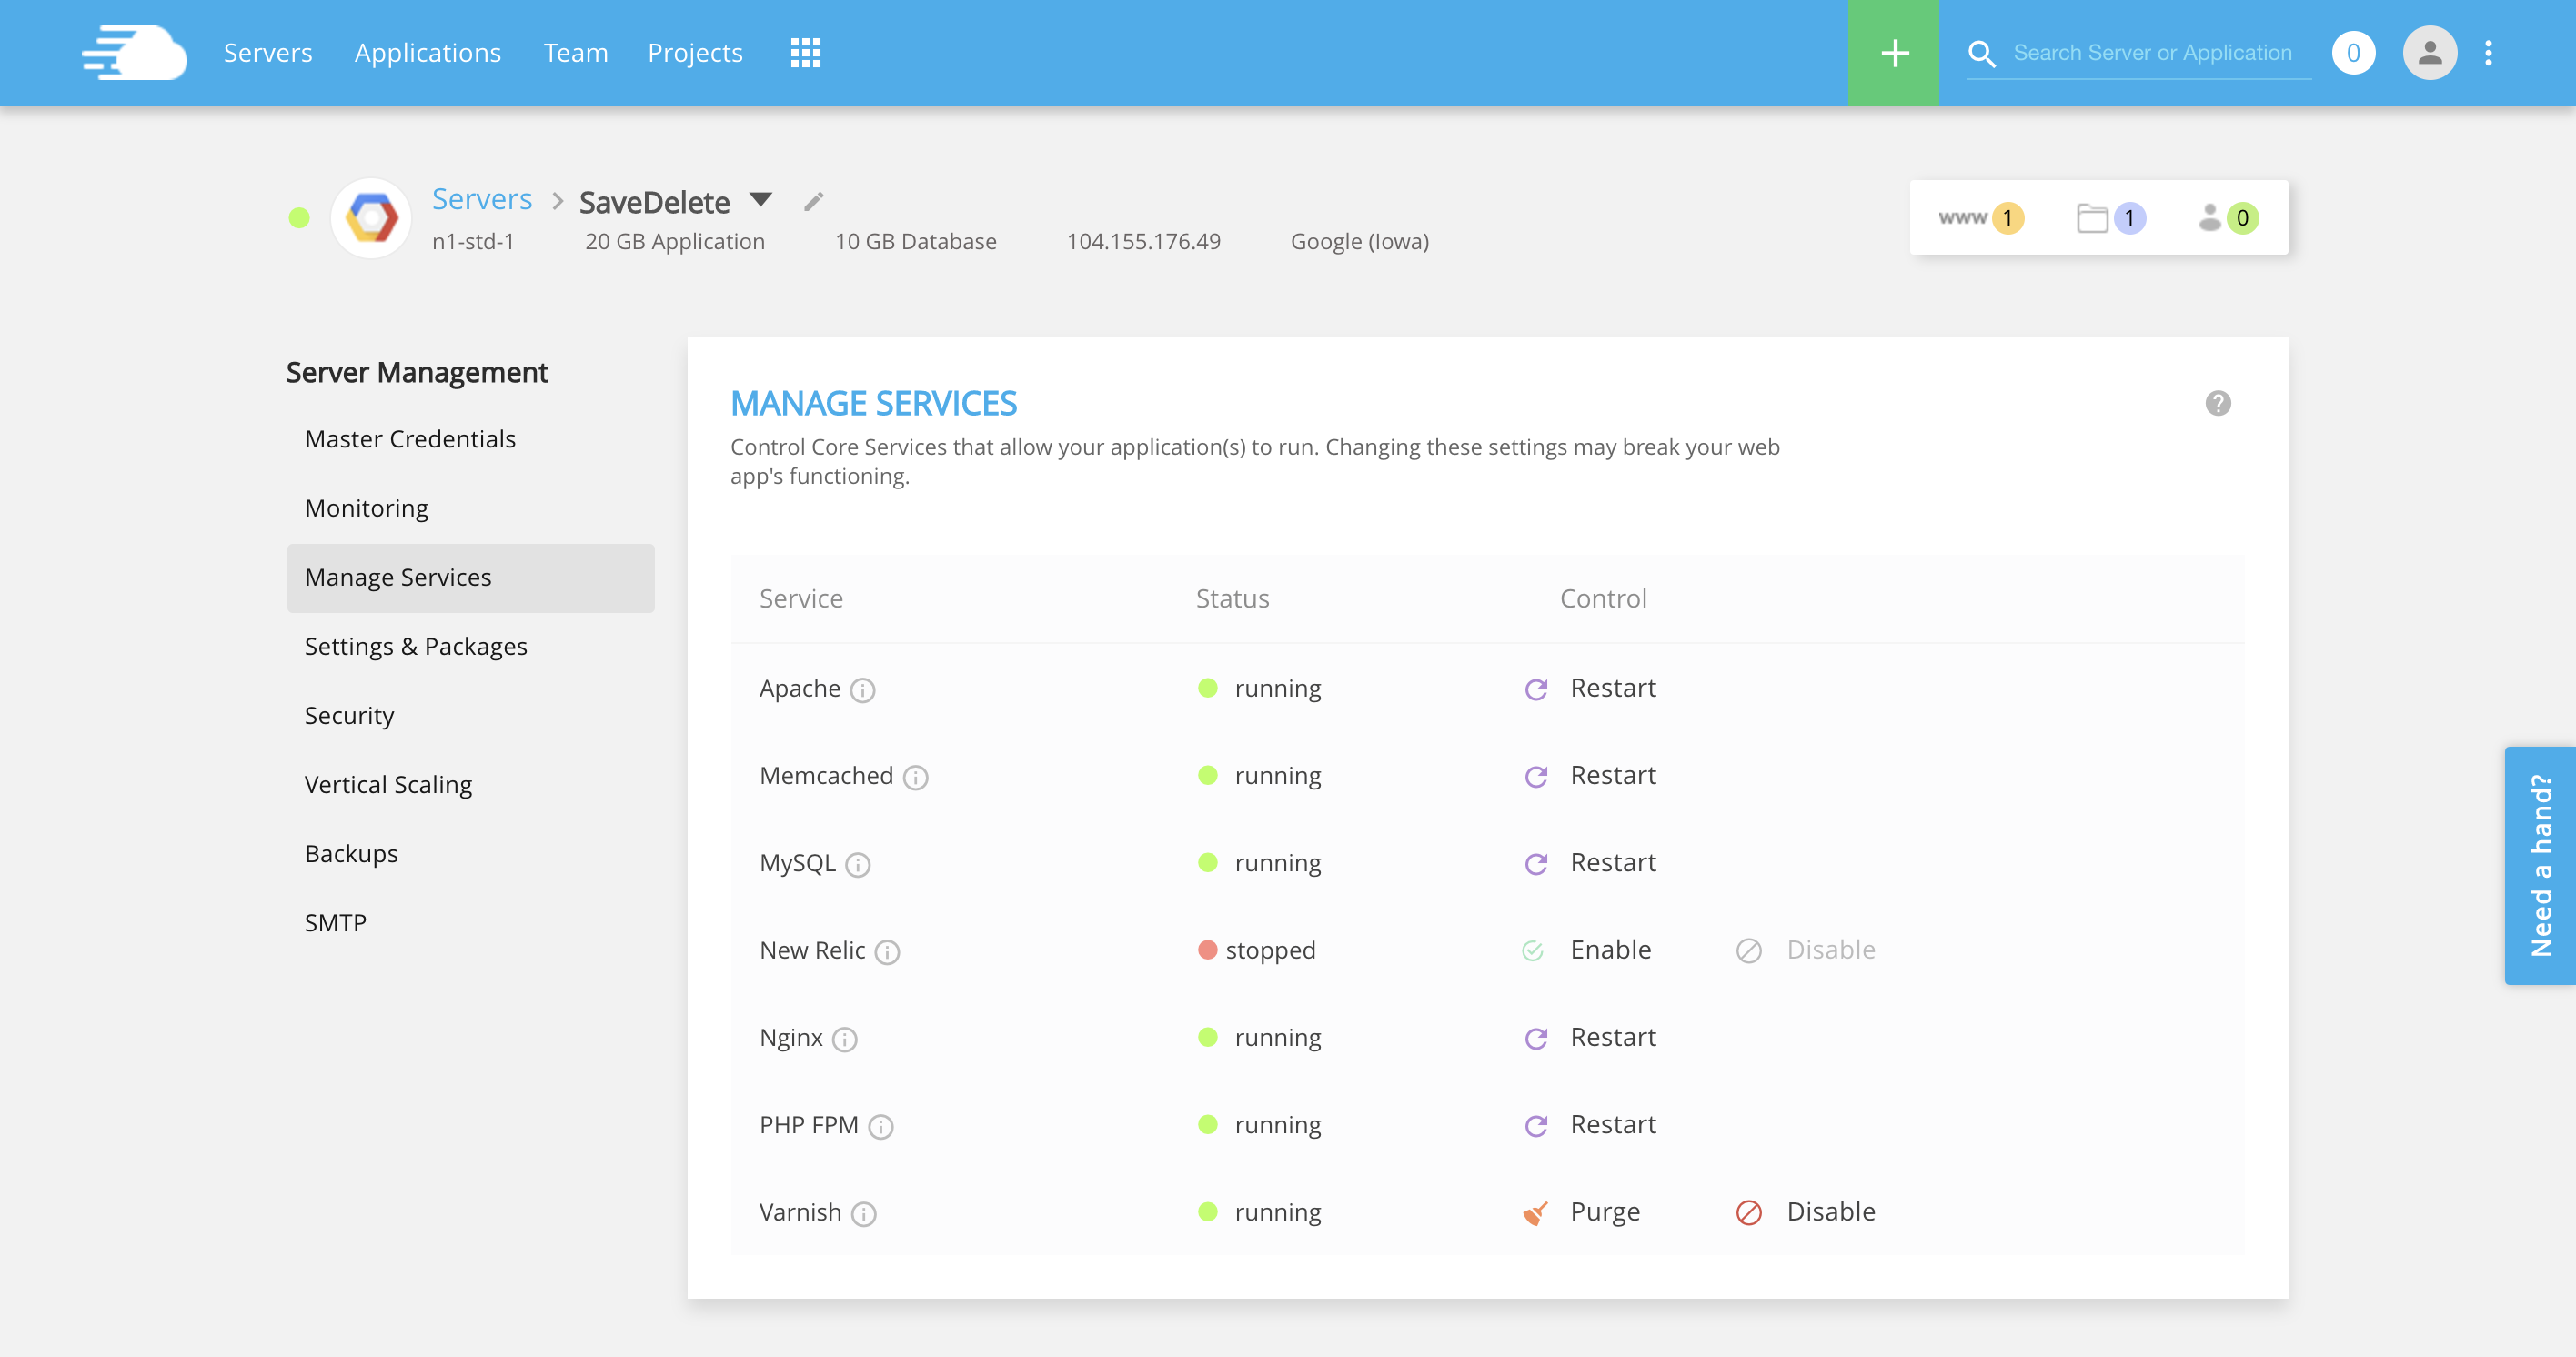Click the Varnish purge broom icon
The height and width of the screenshot is (1357, 2576).
click(x=1535, y=1212)
